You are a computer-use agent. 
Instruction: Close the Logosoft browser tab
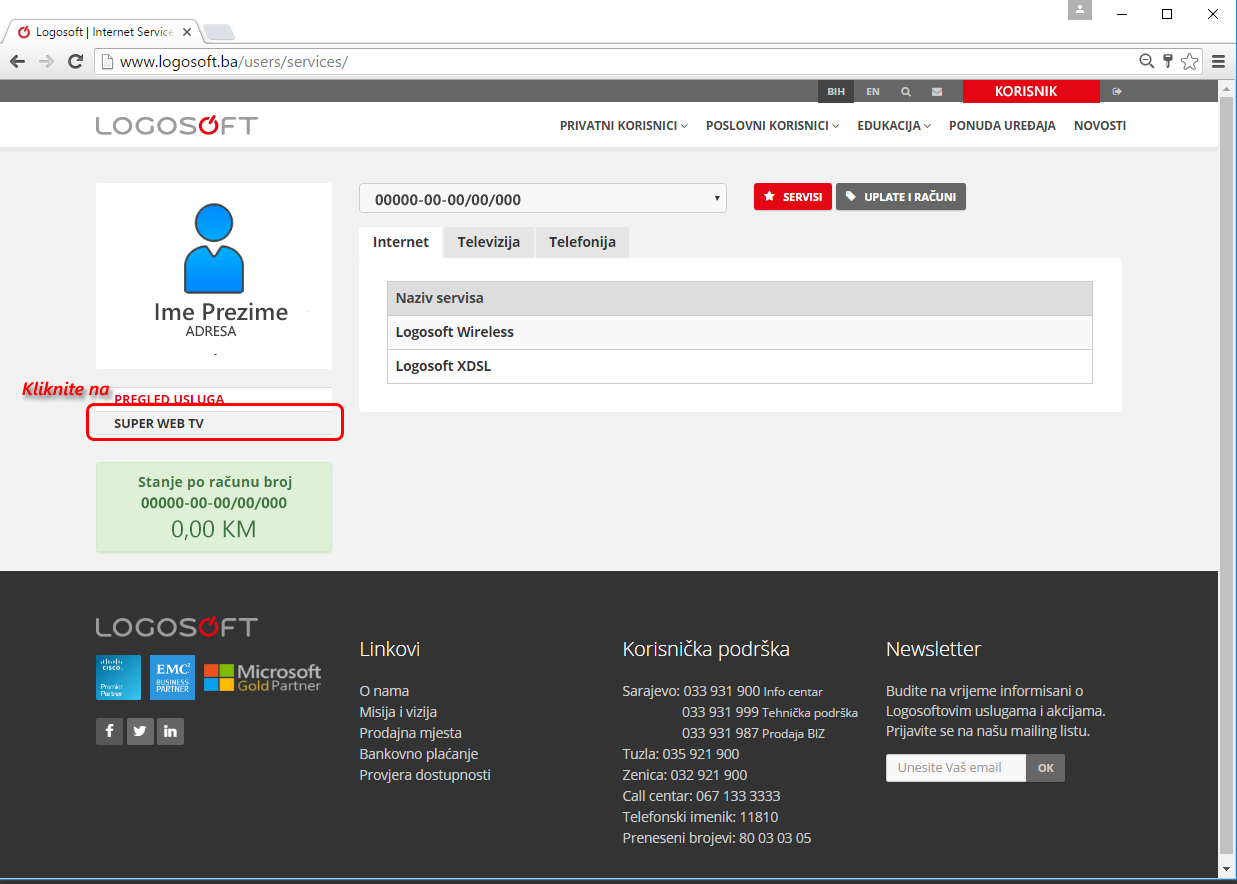pos(187,32)
